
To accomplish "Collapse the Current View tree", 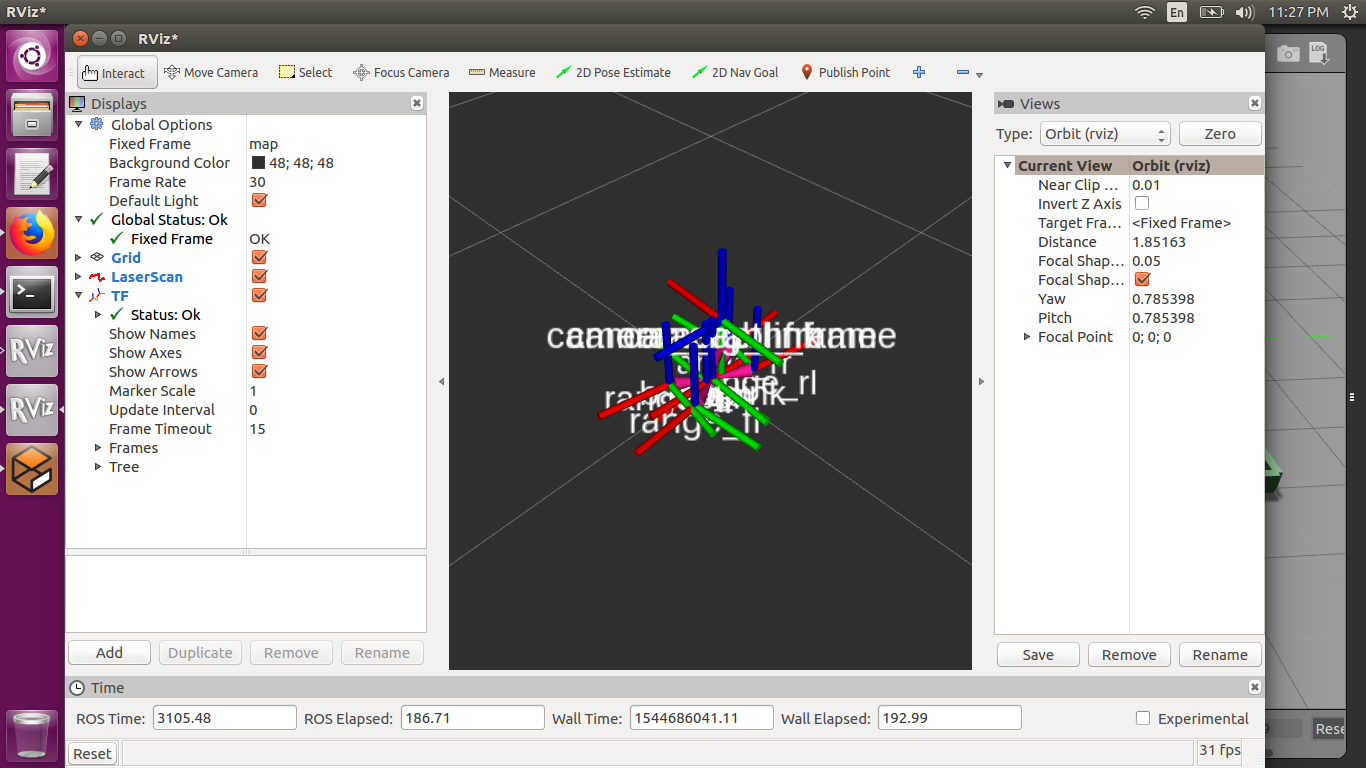I will point(1007,165).
